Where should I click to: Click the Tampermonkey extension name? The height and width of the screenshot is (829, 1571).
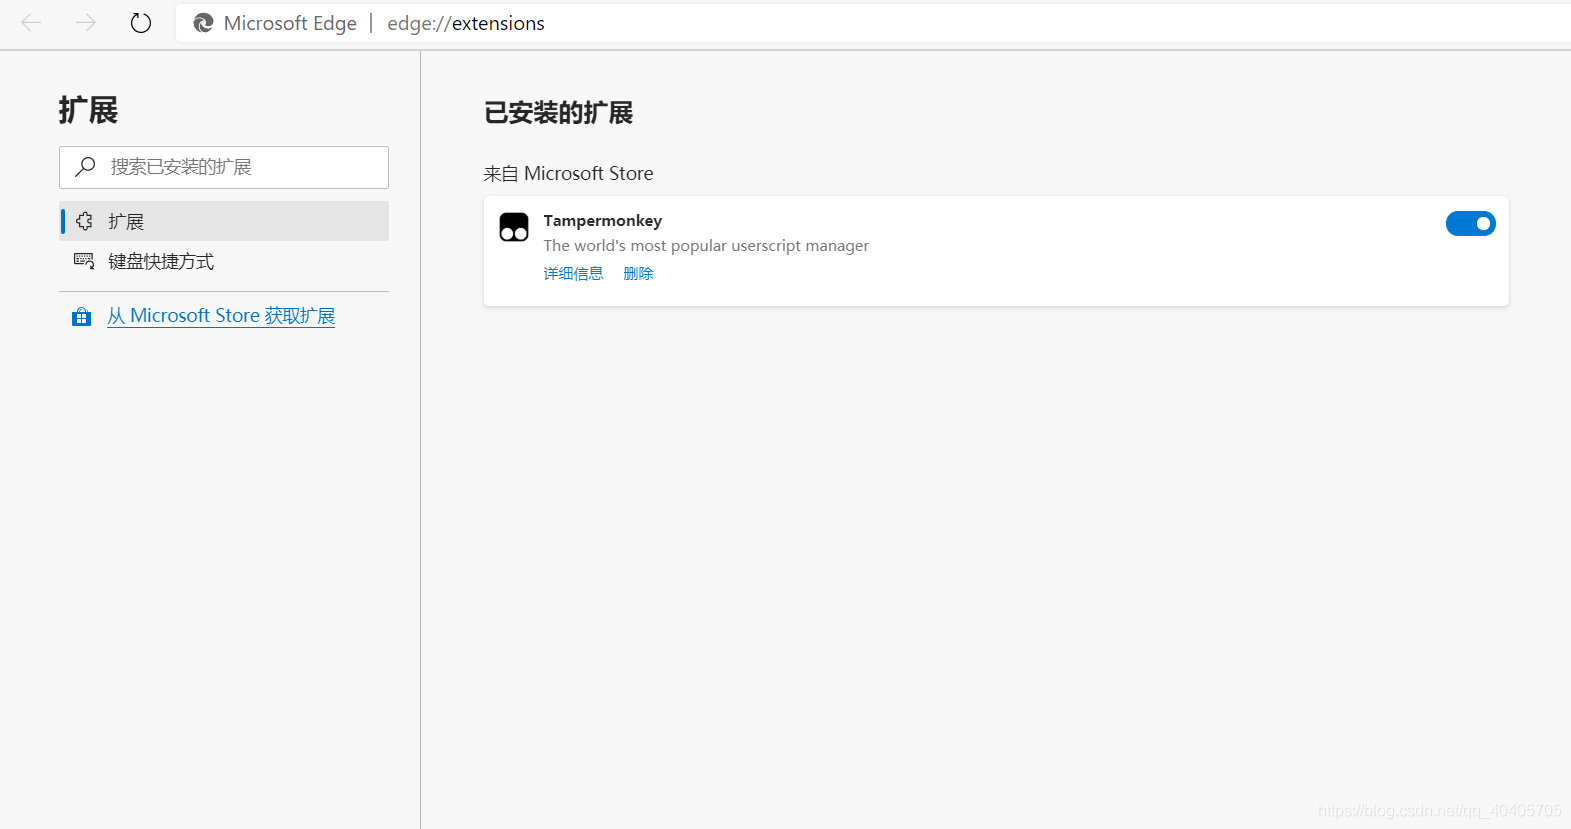pos(603,221)
